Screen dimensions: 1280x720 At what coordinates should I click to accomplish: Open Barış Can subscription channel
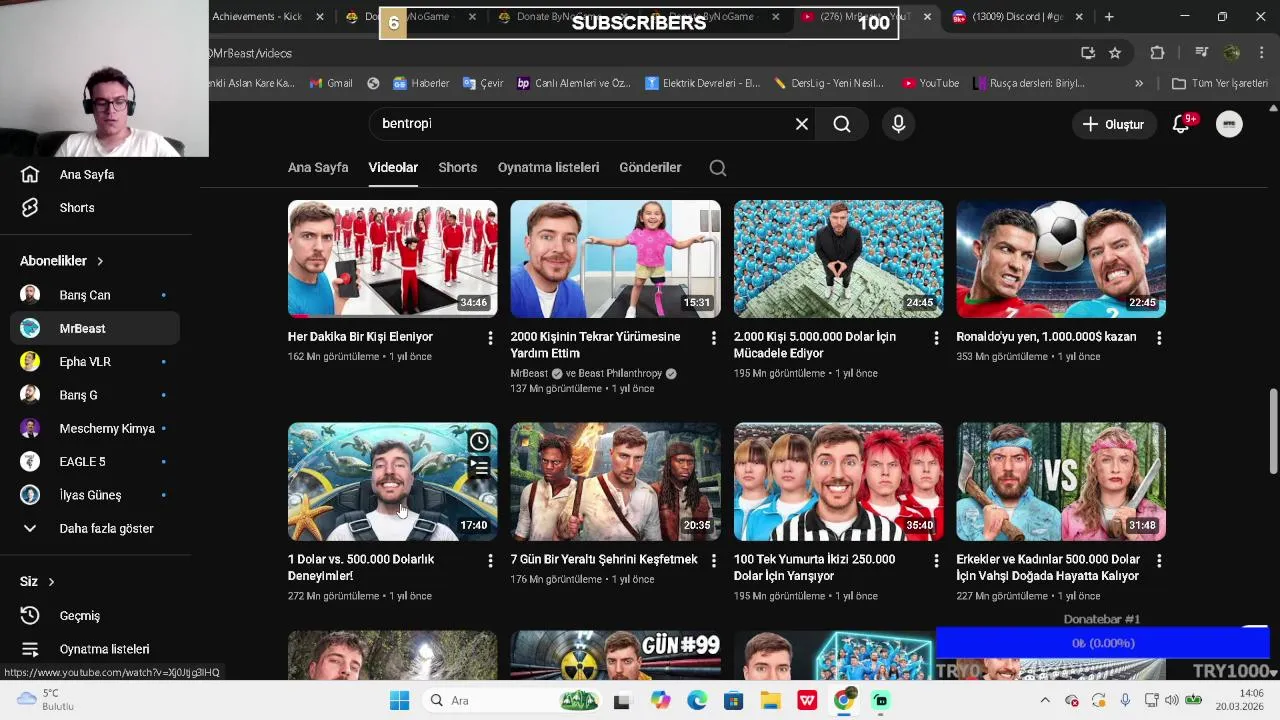coord(95,295)
